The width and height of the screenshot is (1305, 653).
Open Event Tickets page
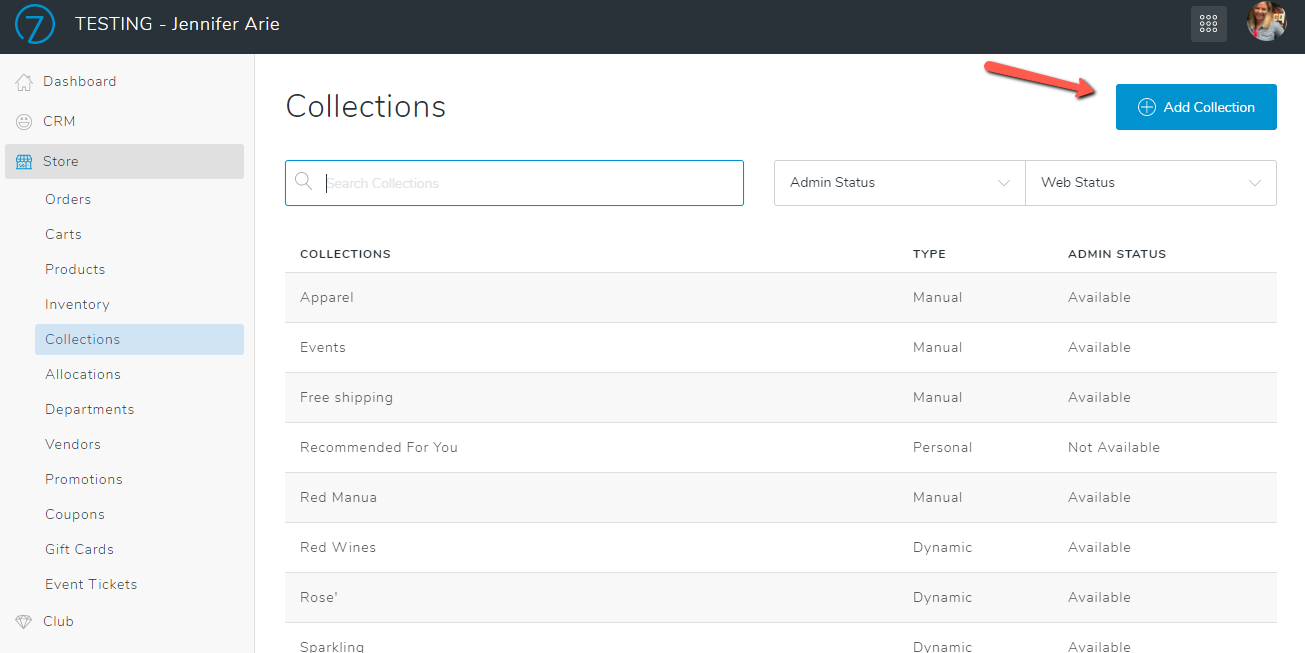tap(91, 584)
